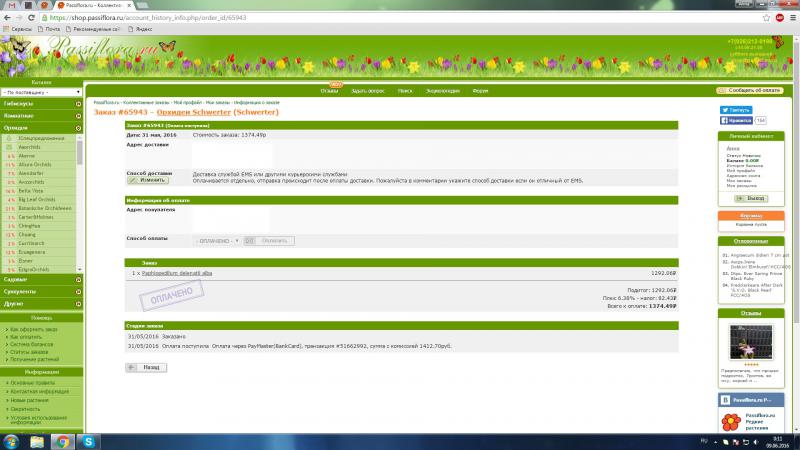The height and width of the screenshot is (450, 800).
Task: Click the Twitter Твитнуть share button
Action: click(x=735, y=110)
